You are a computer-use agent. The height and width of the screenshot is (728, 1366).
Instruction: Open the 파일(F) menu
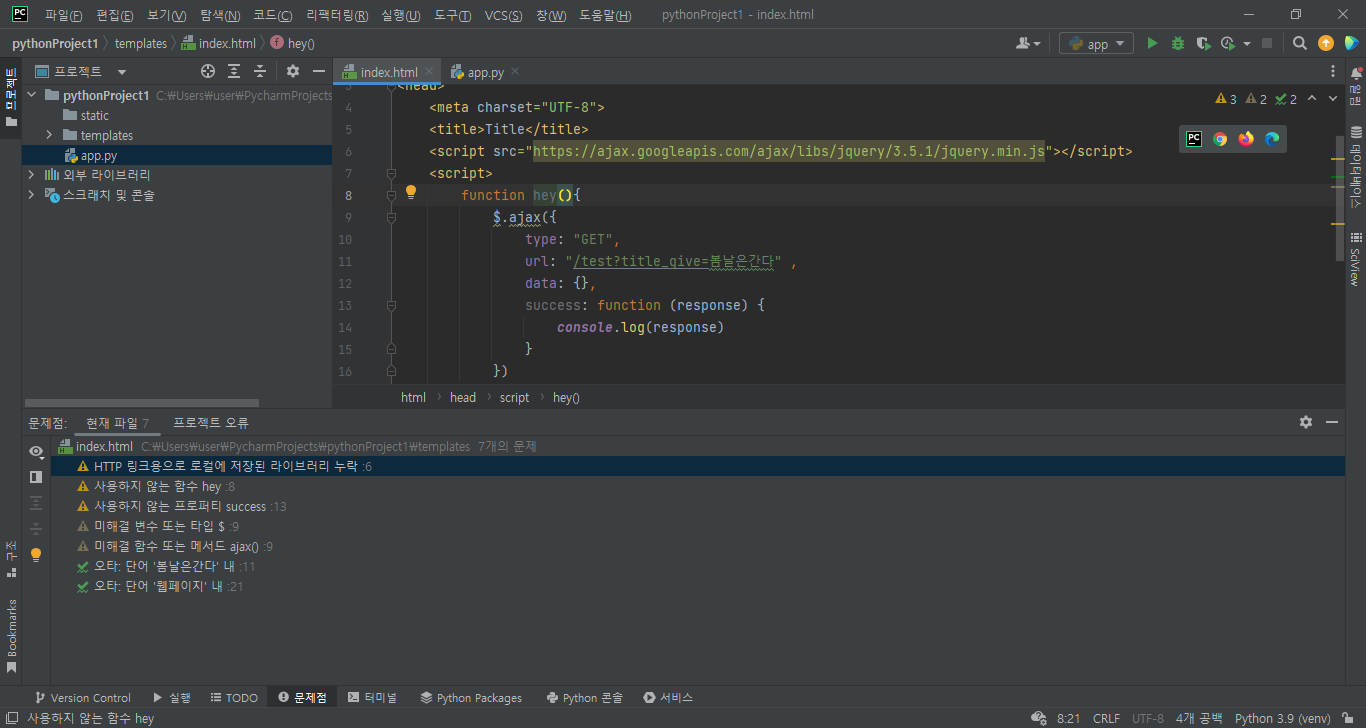64,15
